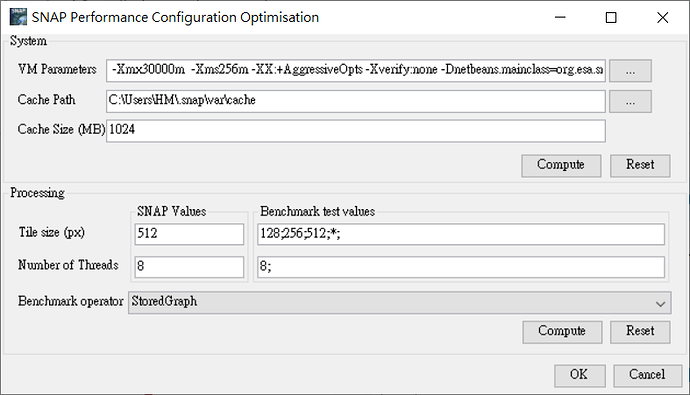Maximize the SNAP Performance dialog window
Screen dimensions: 690x395
pos(611,18)
